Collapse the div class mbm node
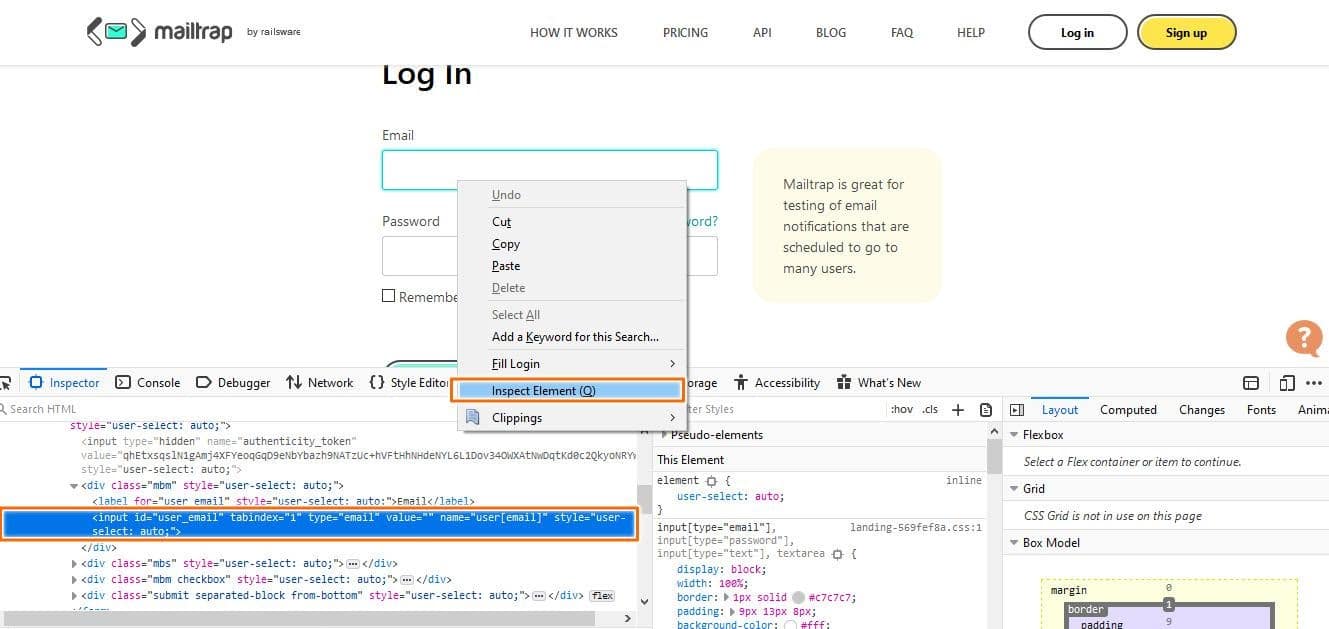 (x=75, y=485)
